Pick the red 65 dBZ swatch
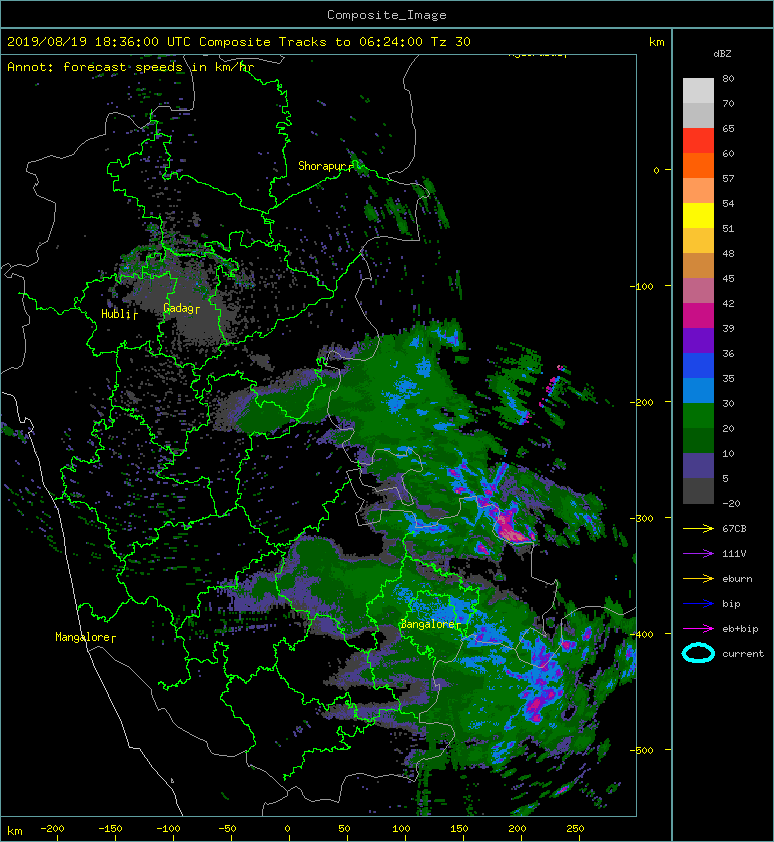774x842 pixels. click(x=698, y=140)
